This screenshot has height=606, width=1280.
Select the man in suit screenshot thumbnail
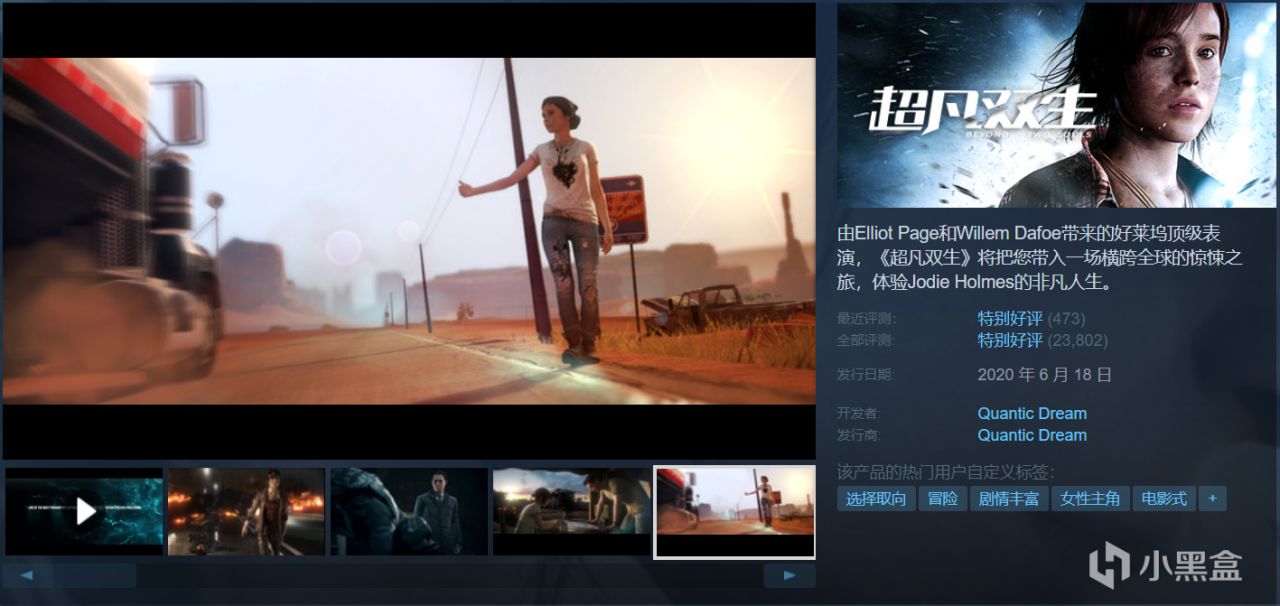(409, 511)
